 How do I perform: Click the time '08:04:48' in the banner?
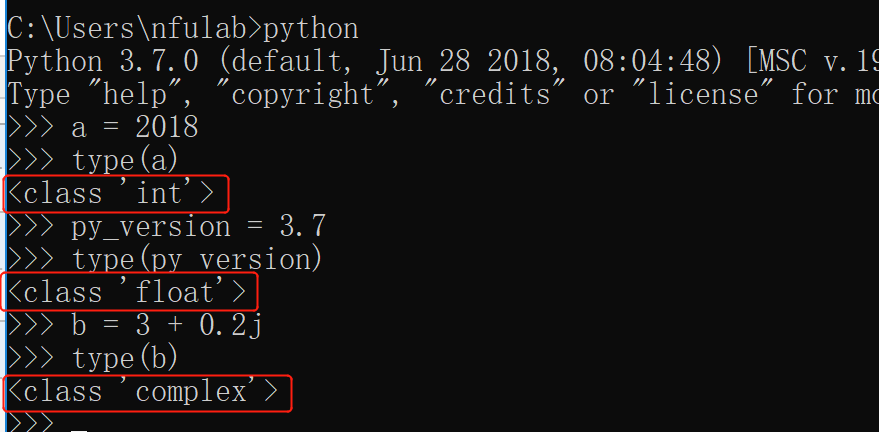pos(646,62)
